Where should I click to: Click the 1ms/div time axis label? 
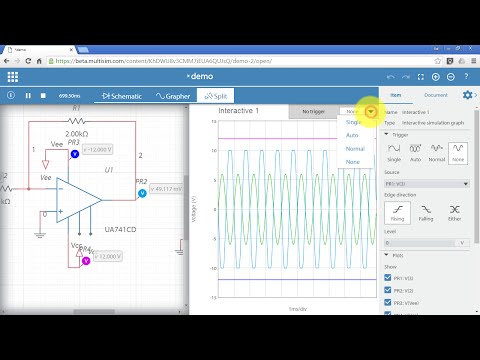pos(298,309)
